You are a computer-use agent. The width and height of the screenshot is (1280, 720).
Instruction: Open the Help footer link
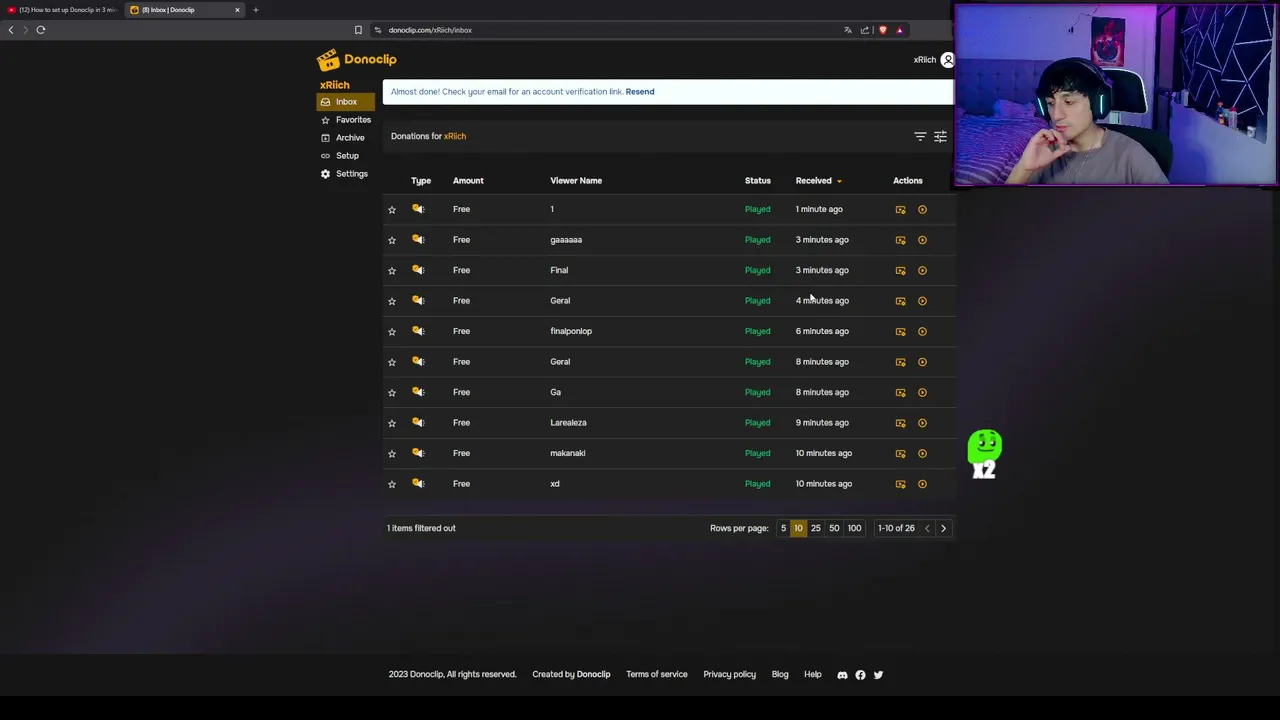click(x=812, y=675)
